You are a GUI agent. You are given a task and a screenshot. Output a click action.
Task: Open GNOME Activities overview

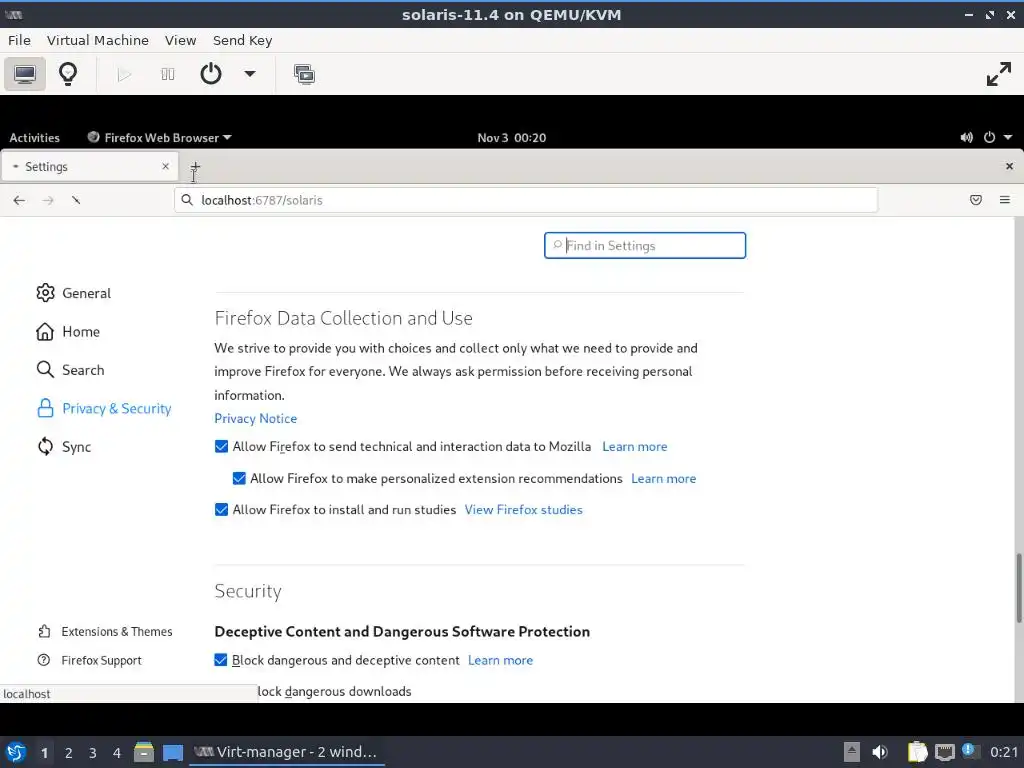(x=34, y=138)
